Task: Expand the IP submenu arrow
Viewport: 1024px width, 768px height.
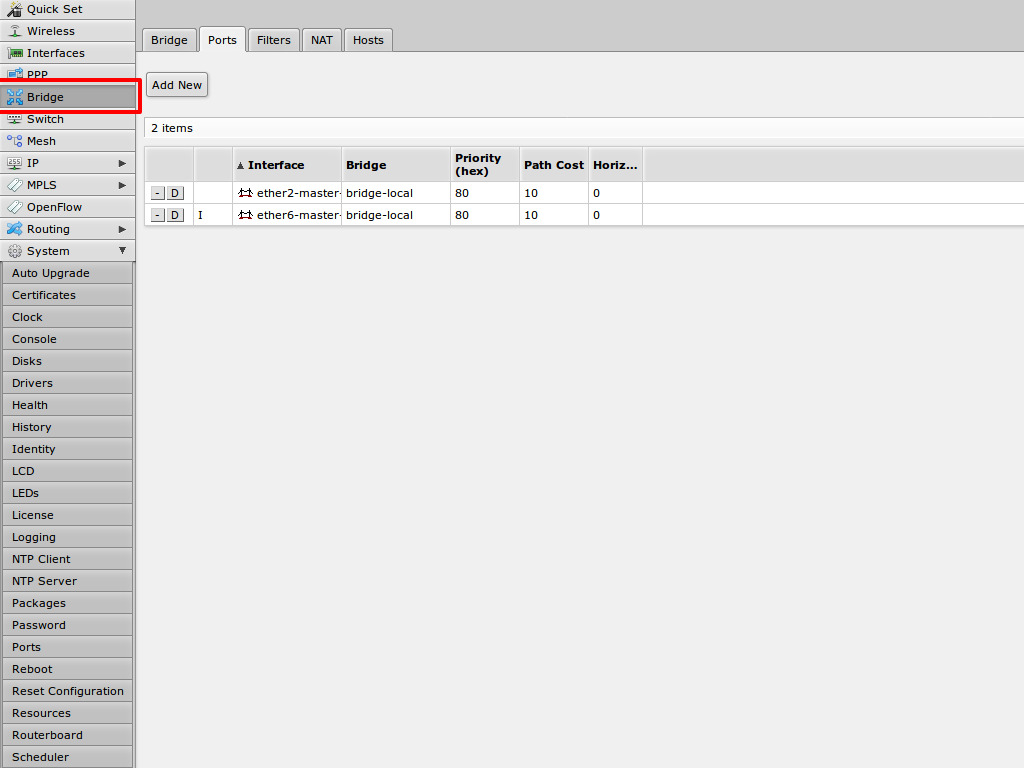Action: pyautogui.click(x=122, y=163)
